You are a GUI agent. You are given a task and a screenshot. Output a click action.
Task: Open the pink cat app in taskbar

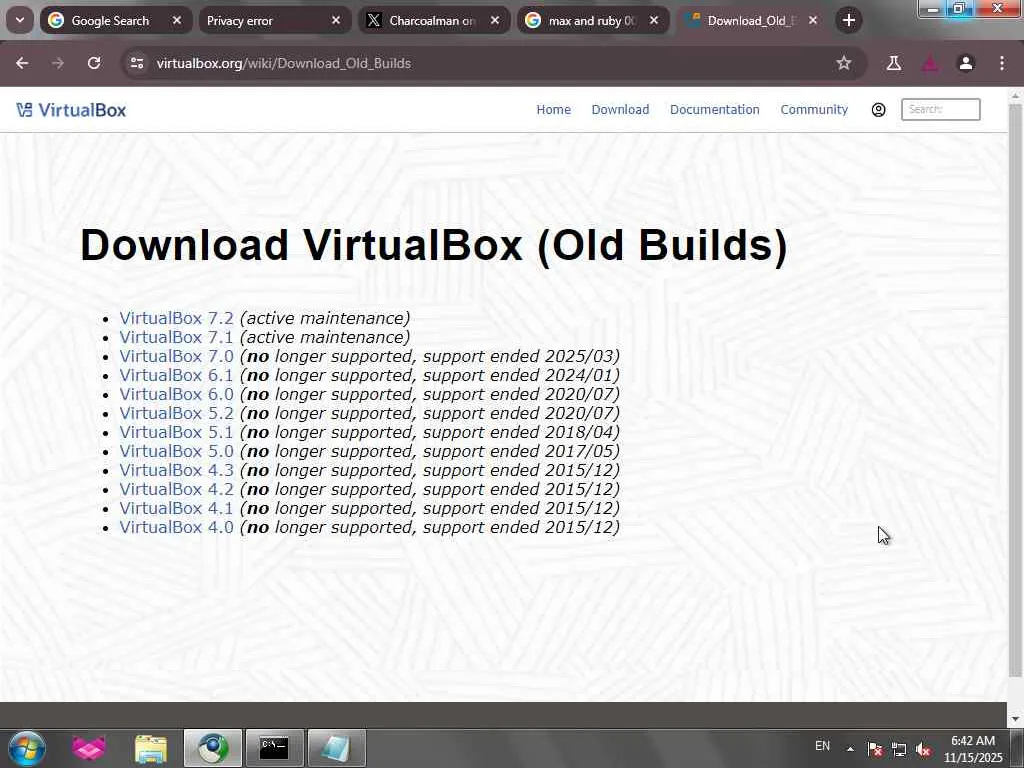click(x=89, y=748)
